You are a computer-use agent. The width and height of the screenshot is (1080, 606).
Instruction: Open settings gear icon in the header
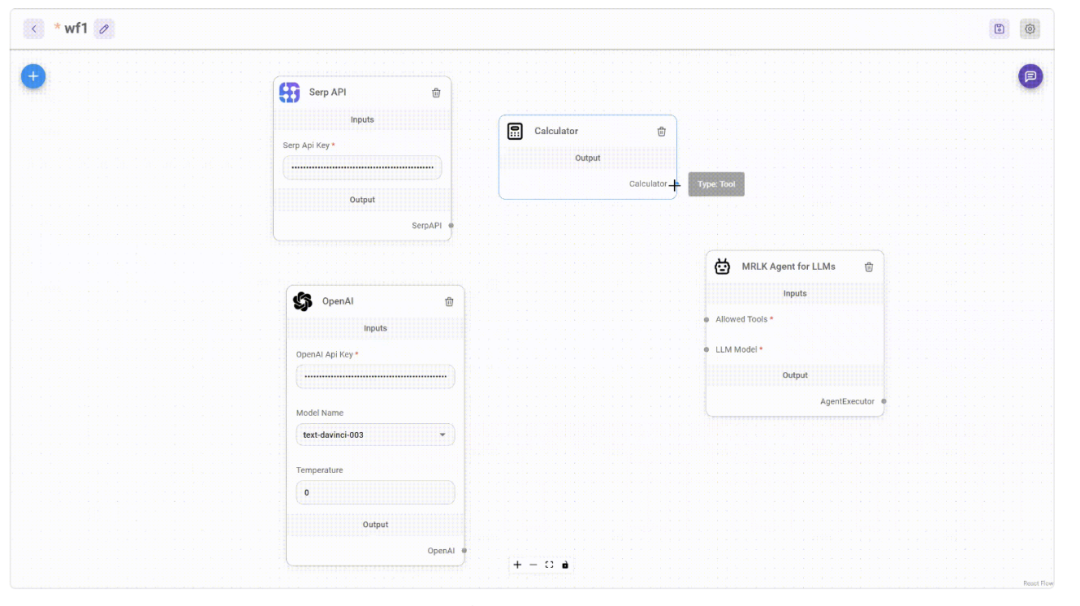[1030, 29]
